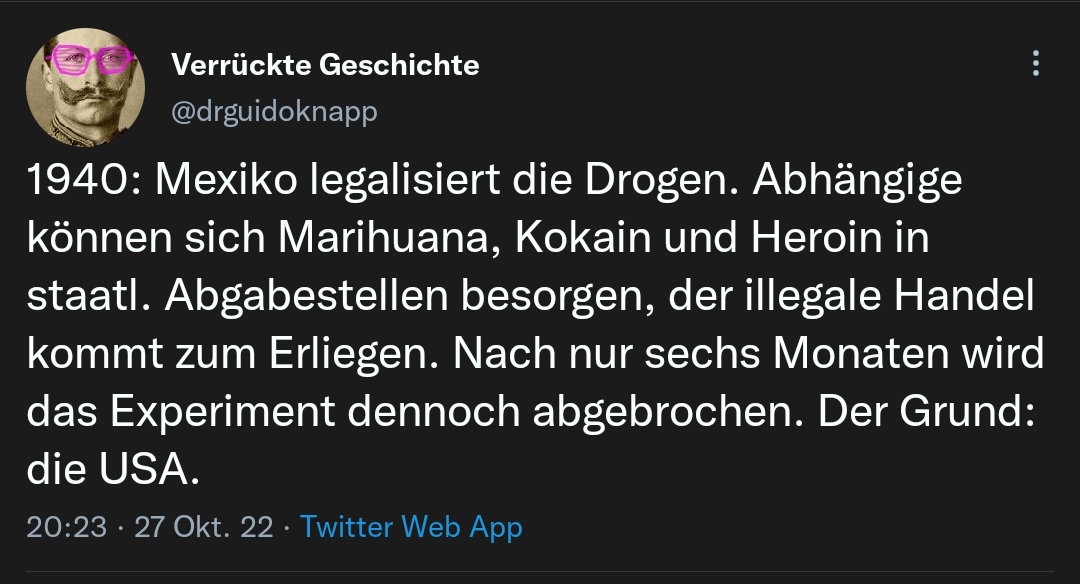Open the Verrückte Geschichte display name

click(x=325, y=65)
